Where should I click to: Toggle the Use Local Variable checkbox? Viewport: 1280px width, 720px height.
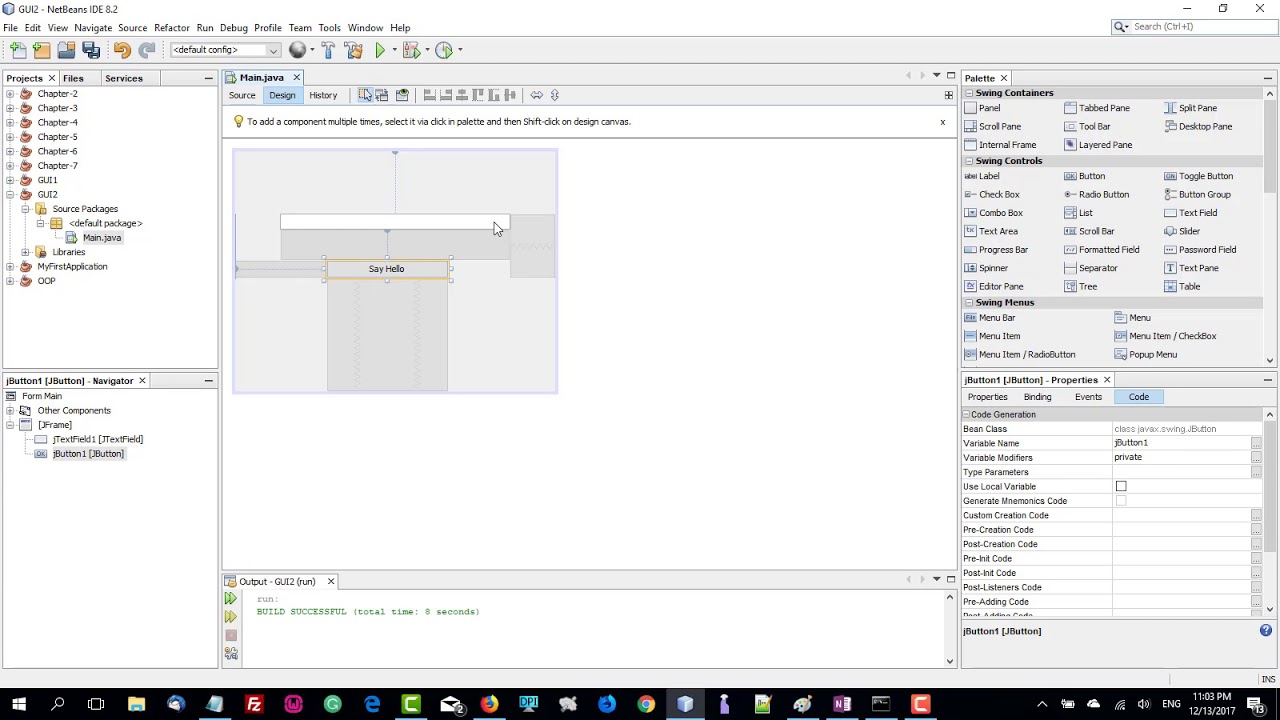click(x=1121, y=486)
